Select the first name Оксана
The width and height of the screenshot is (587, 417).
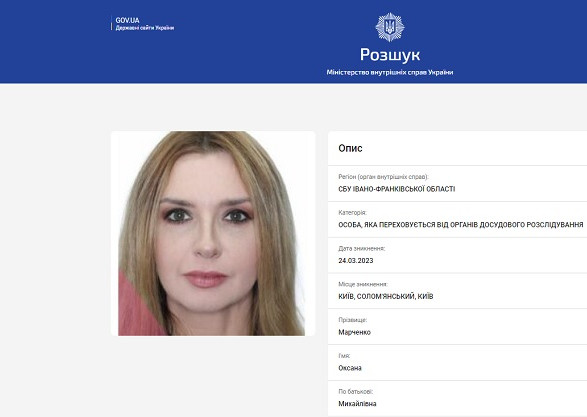(x=350, y=368)
